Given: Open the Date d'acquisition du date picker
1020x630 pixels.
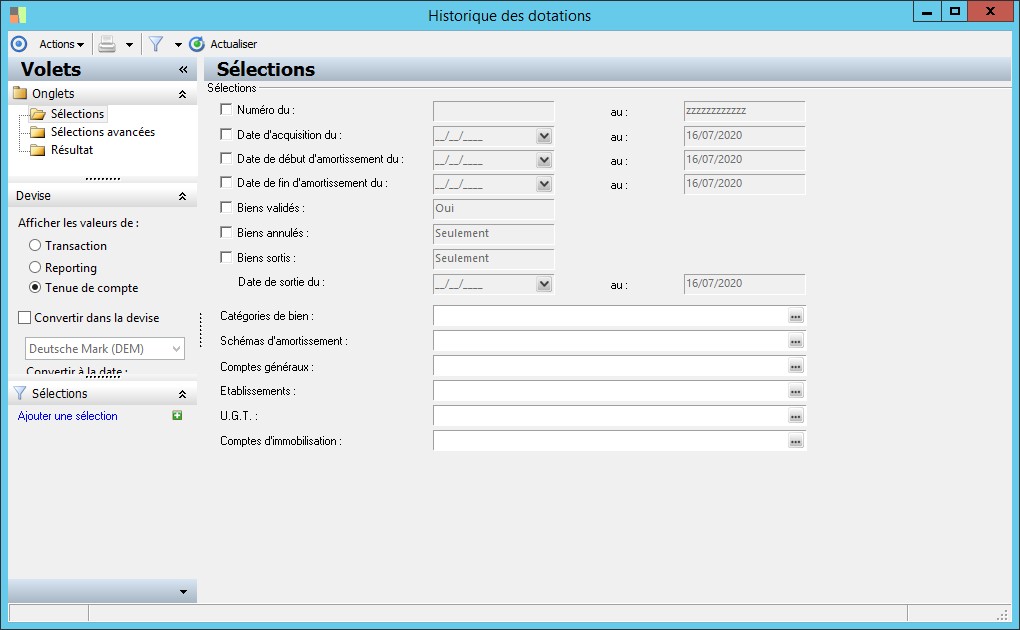Looking at the screenshot, I should 544,136.
